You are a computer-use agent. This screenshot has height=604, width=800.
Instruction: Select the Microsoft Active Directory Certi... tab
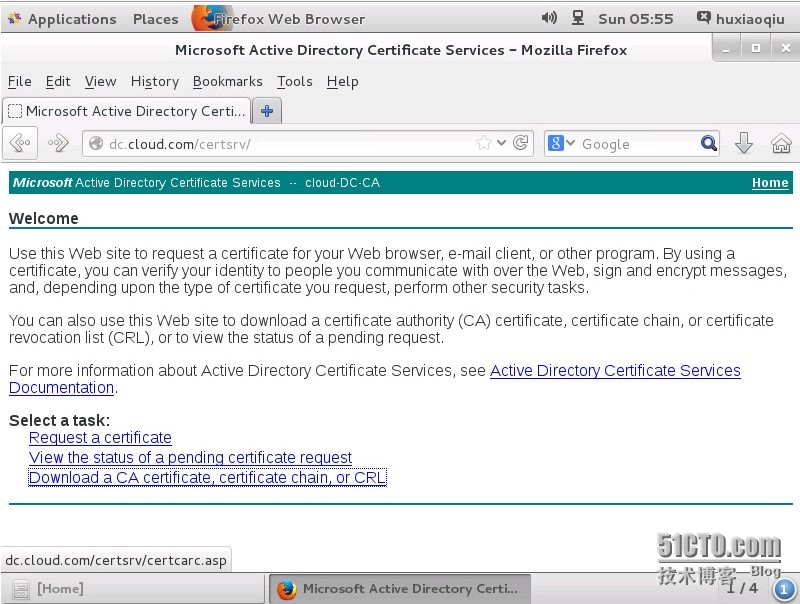click(x=127, y=111)
